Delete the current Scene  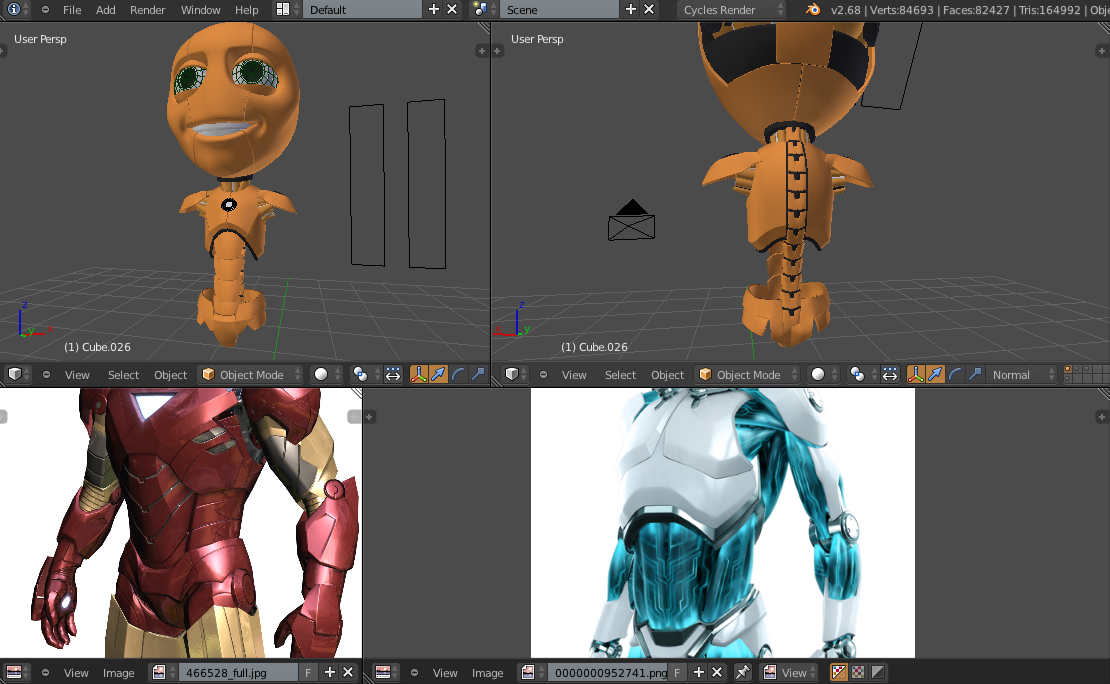[648, 9]
